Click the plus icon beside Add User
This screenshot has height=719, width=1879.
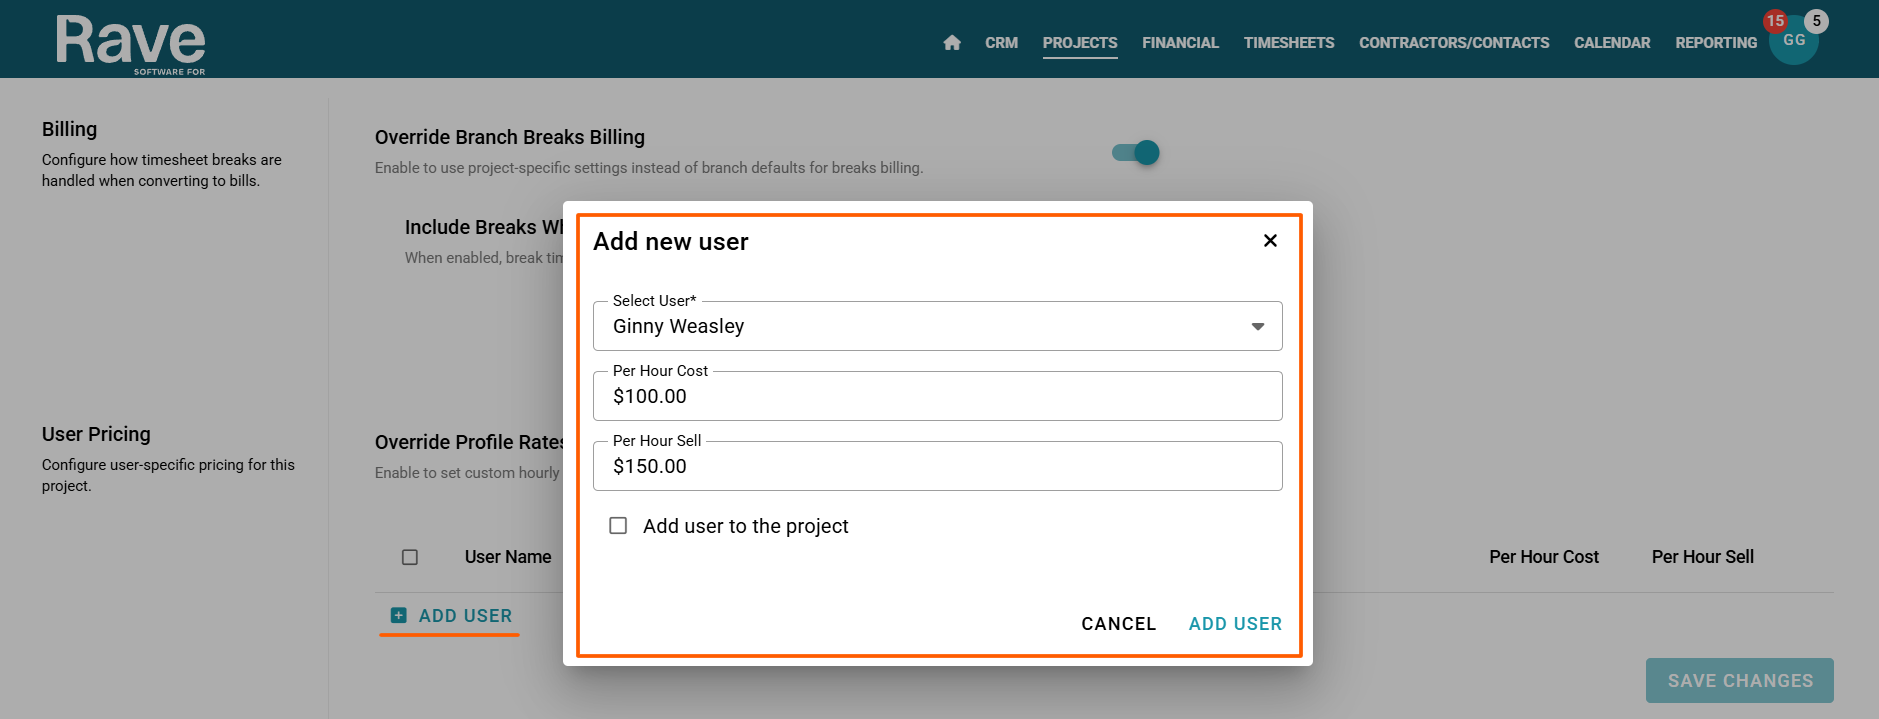[399, 616]
